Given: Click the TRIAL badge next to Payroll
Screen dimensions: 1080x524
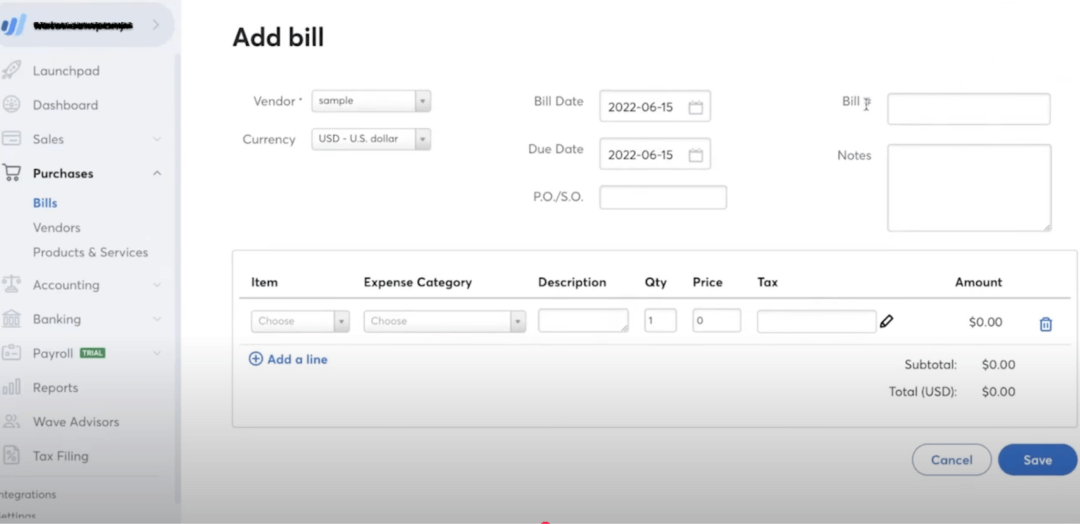Looking at the screenshot, I should 92,353.
